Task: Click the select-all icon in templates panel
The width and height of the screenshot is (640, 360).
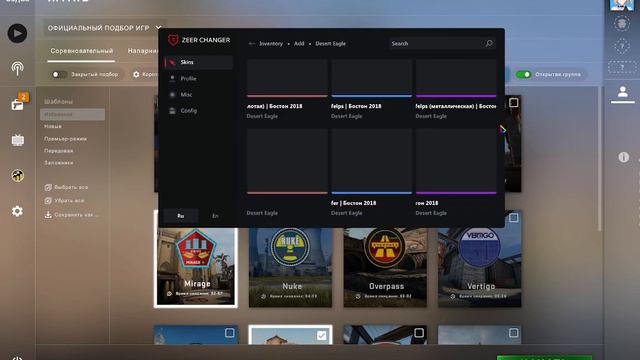Action: 48,187
